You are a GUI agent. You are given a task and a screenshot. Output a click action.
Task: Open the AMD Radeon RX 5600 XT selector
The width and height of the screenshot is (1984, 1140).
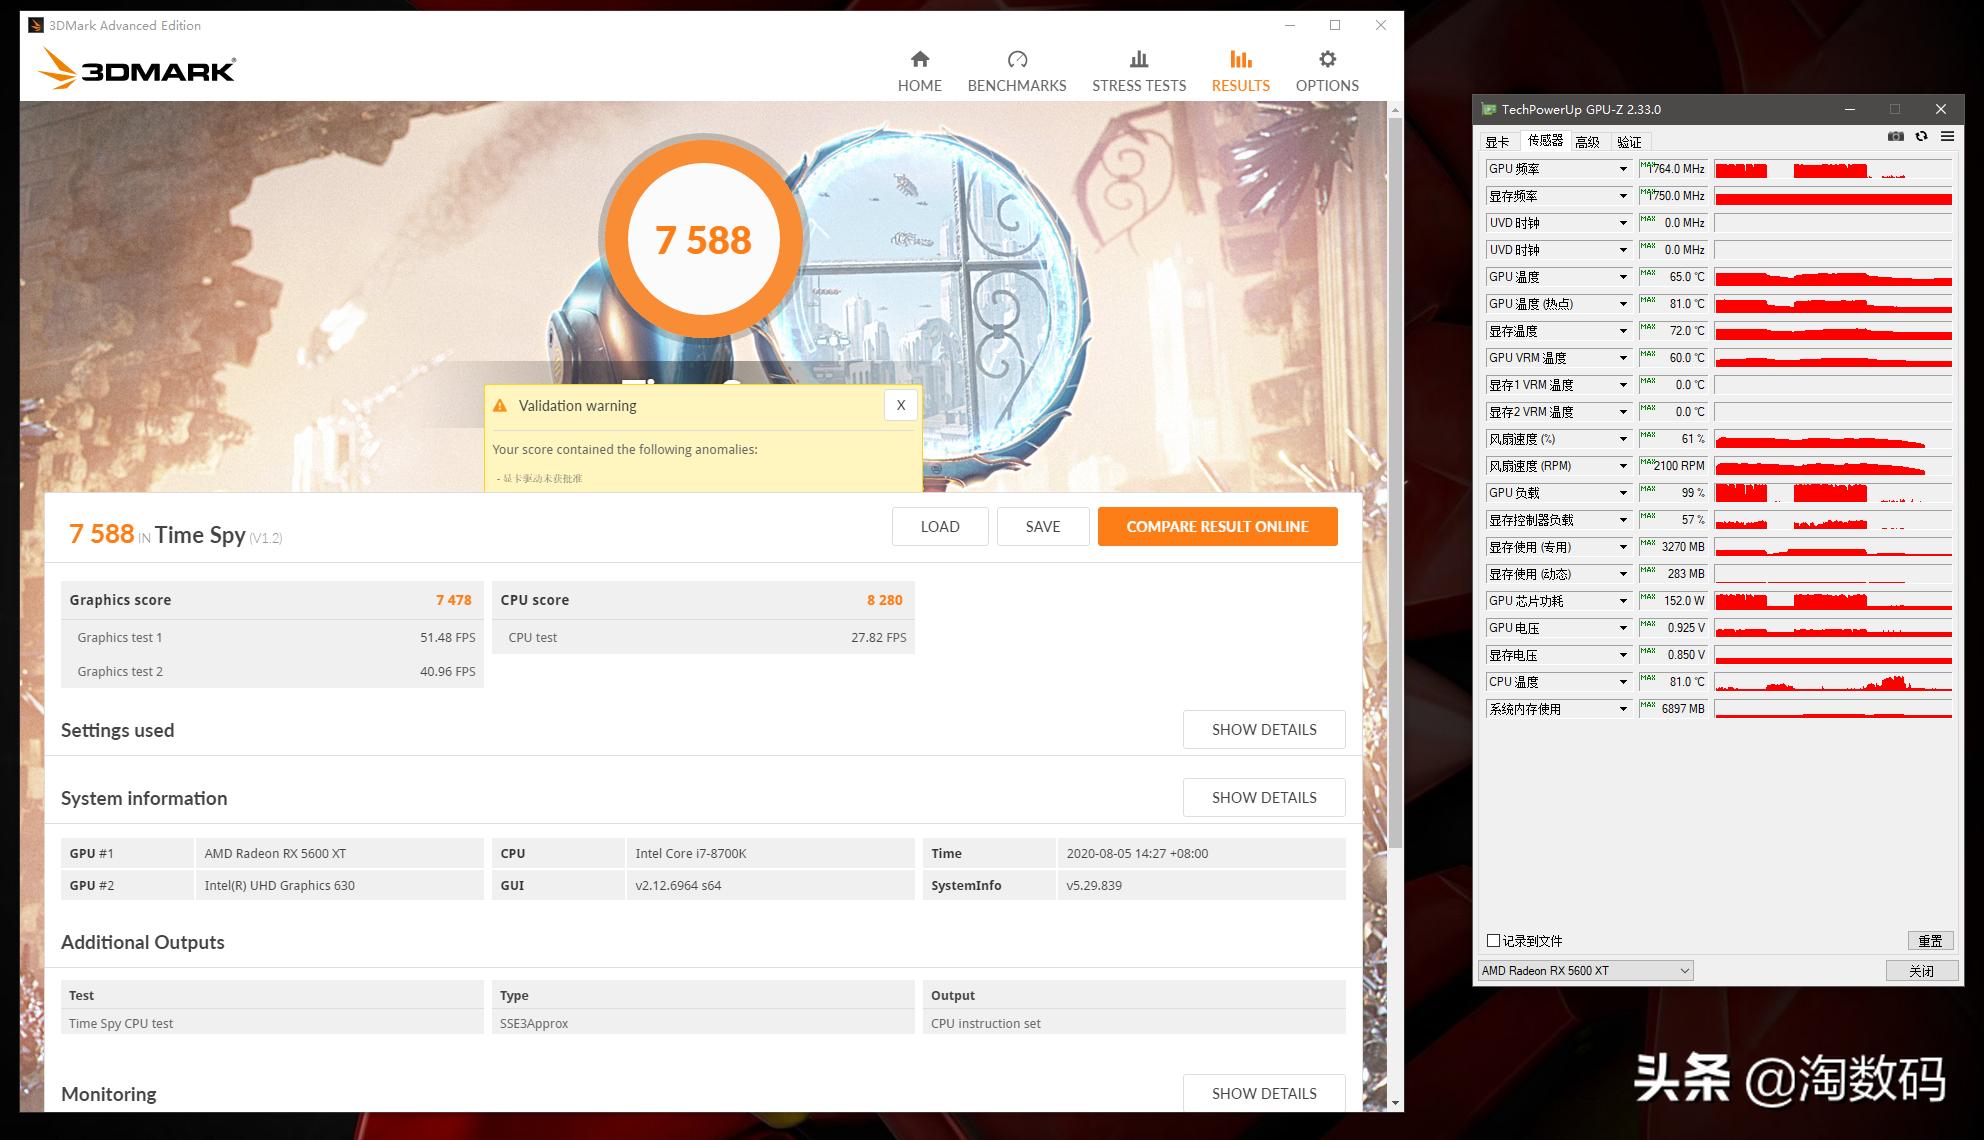click(1584, 970)
